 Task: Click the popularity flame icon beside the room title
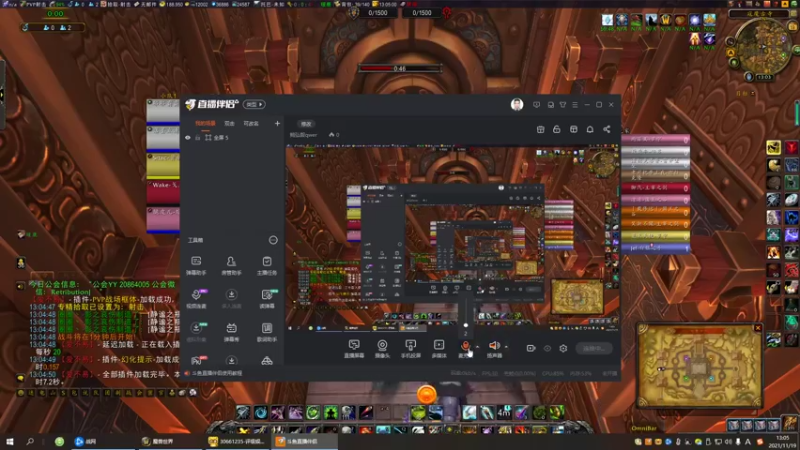(331, 135)
